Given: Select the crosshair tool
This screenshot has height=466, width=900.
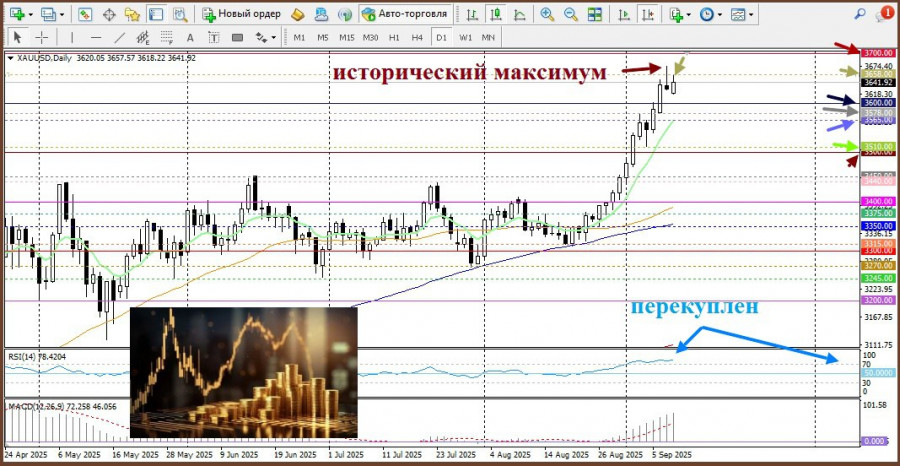Looking at the screenshot, I should (x=43, y=37).
